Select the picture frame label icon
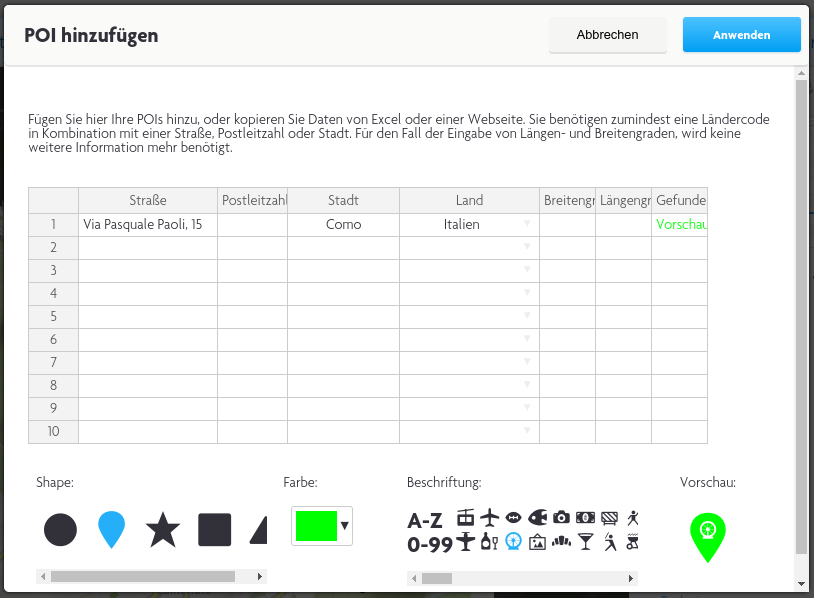Screen dimensions: 814x598 click(x=537, y=542)
